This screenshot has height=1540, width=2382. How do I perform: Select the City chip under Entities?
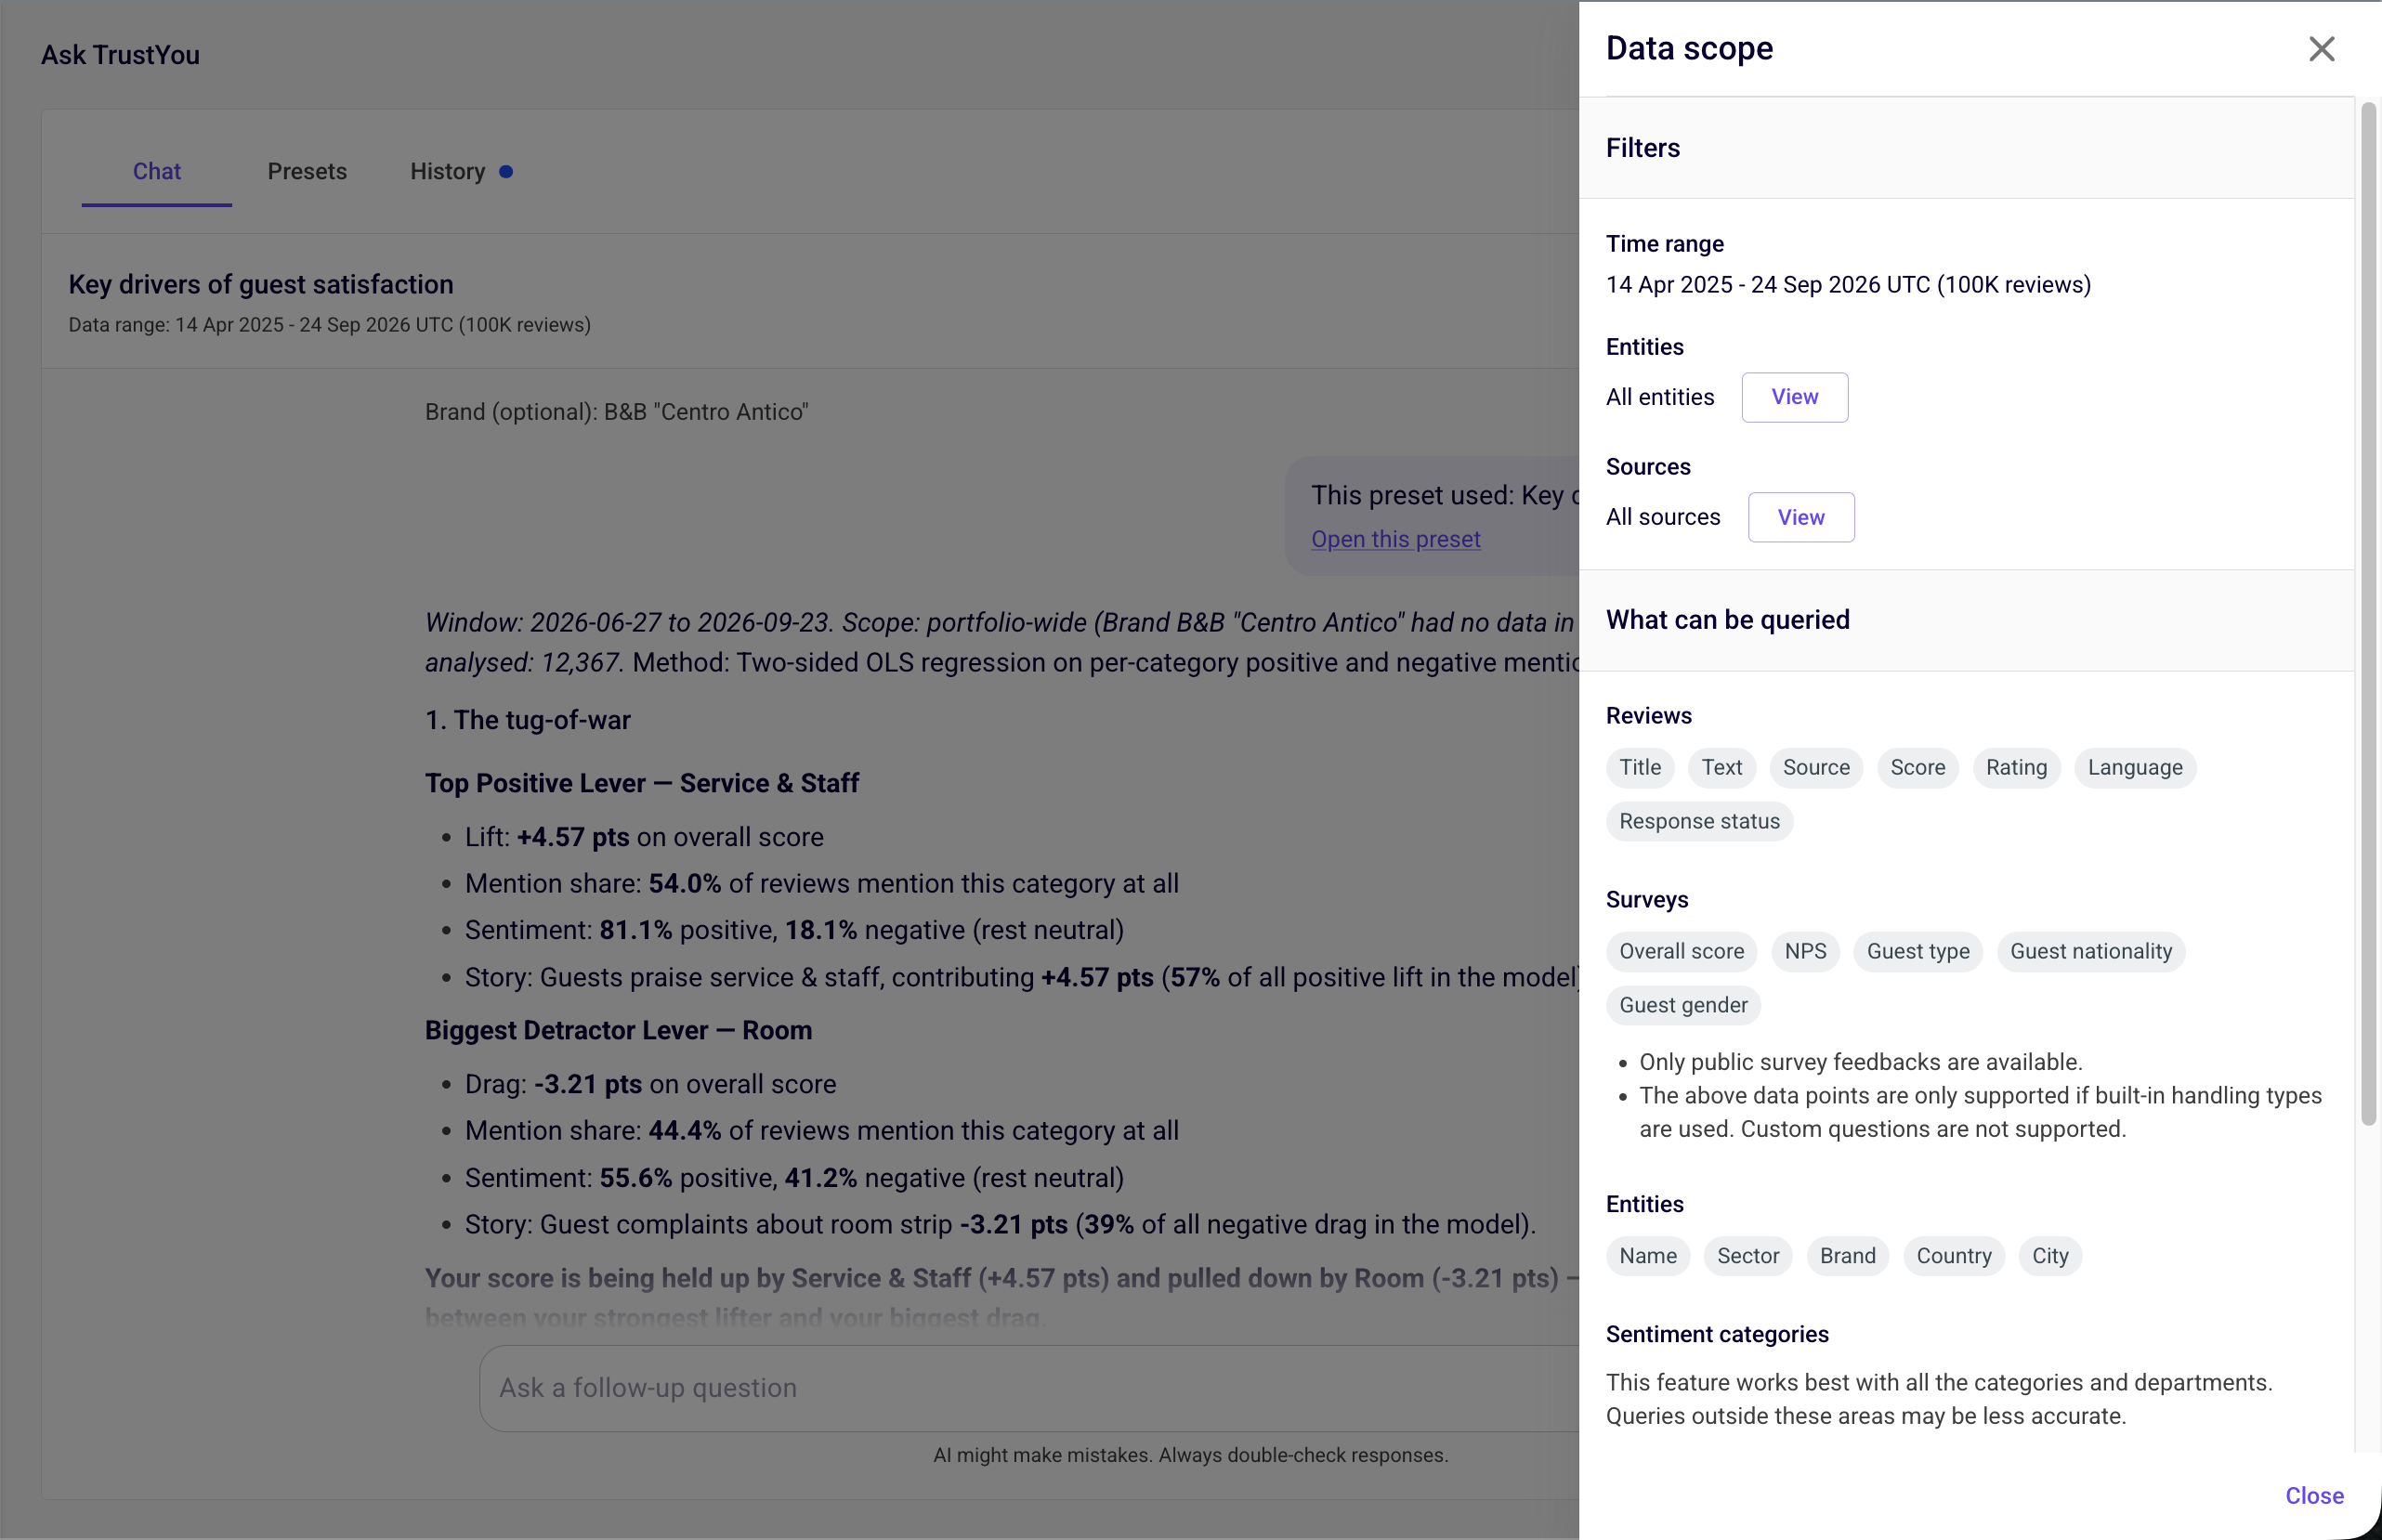click(x=2049, y=1257)
